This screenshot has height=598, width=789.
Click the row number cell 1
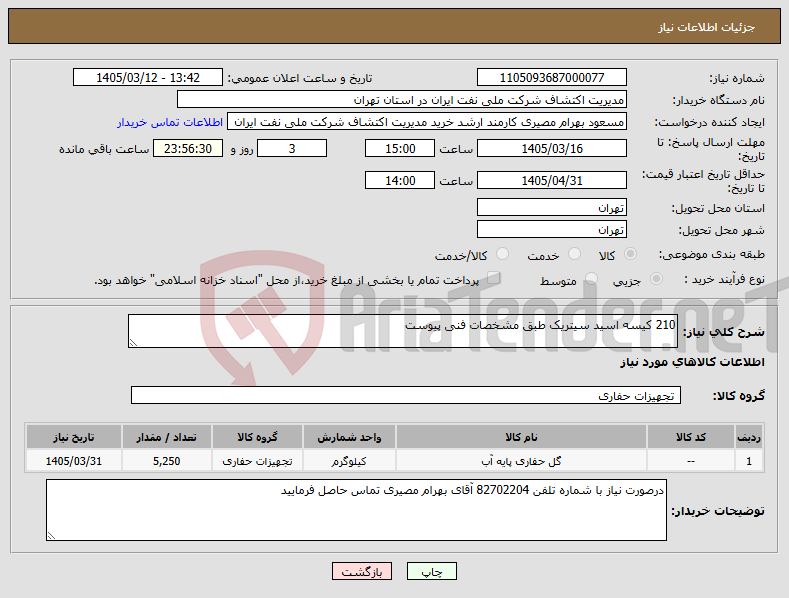coord(749,461)
